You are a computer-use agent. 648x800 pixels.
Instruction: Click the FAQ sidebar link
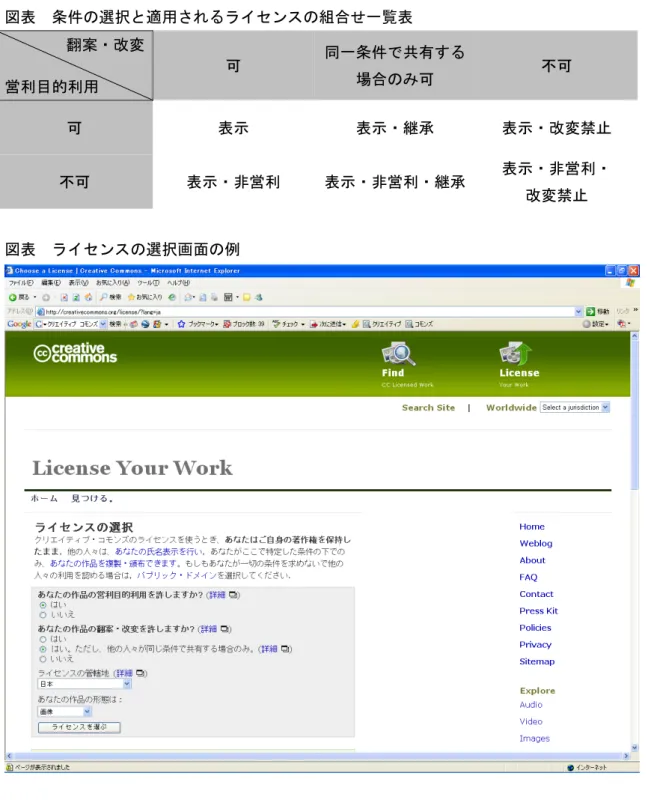(x=528, y=577)
